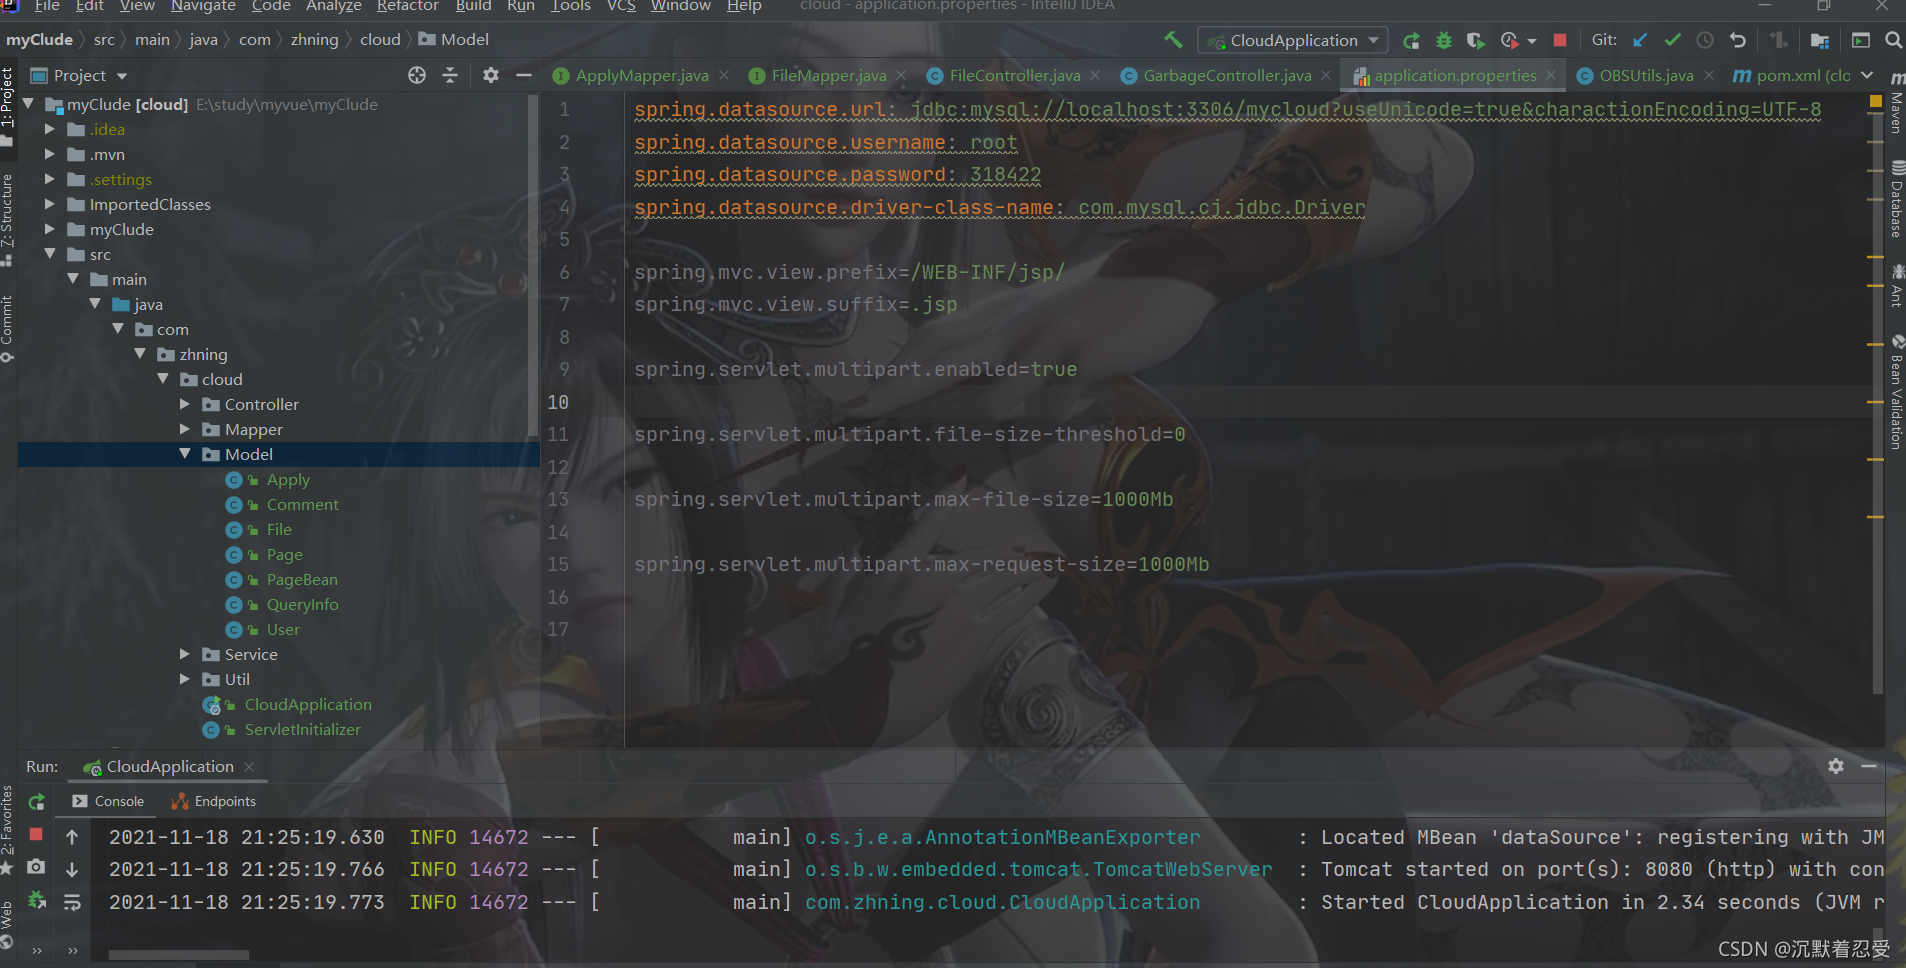Stop the running CloudApplication process

(x=1560, y=40)
